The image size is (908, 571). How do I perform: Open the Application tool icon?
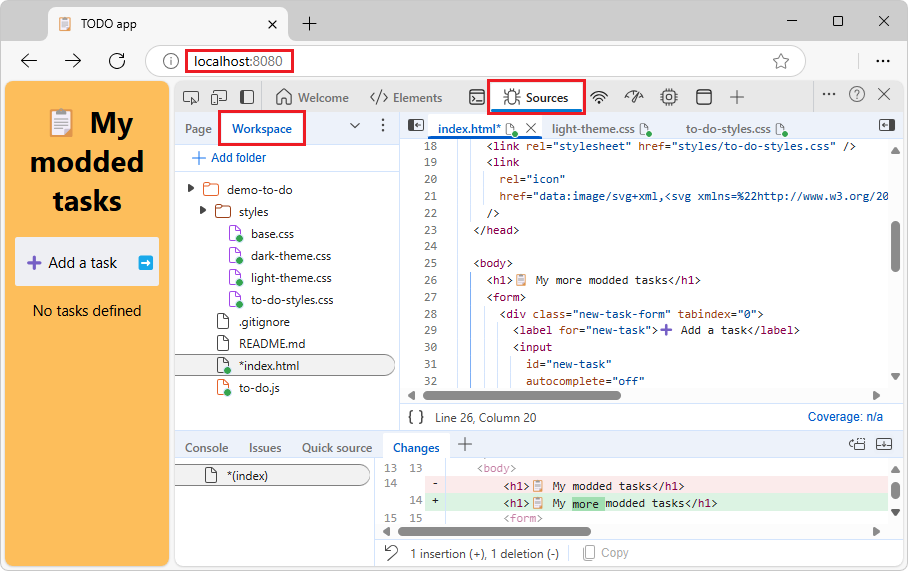704,97
